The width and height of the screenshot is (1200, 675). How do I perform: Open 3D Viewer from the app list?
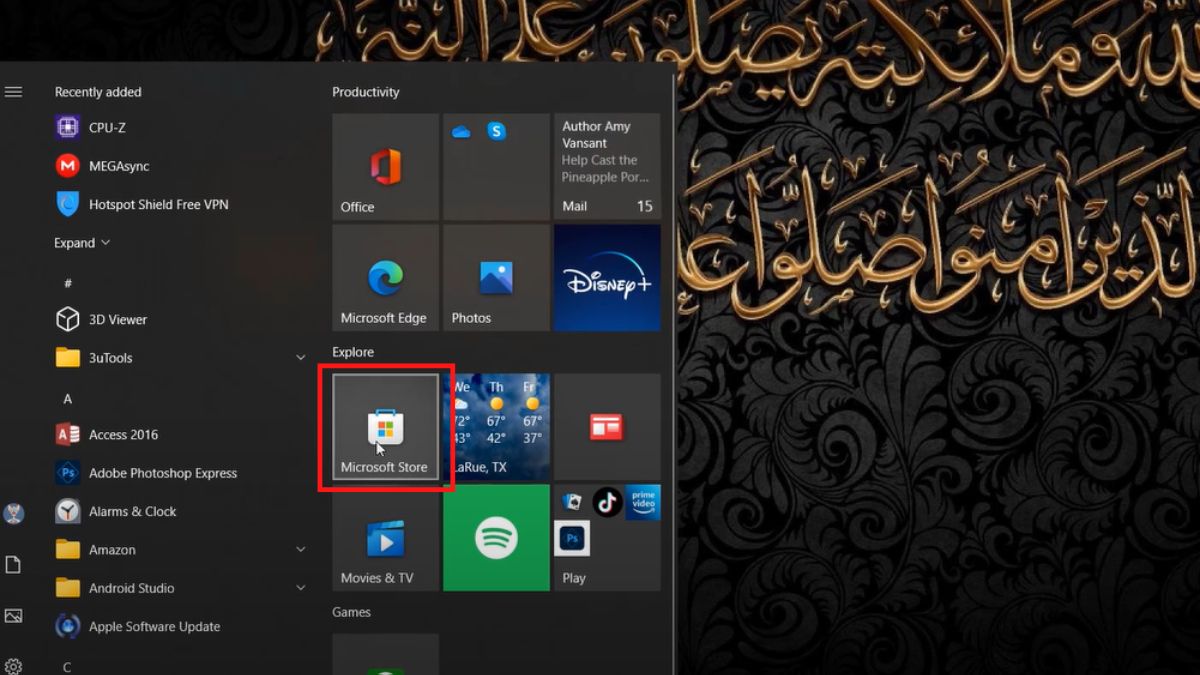[x=180, y=320]
